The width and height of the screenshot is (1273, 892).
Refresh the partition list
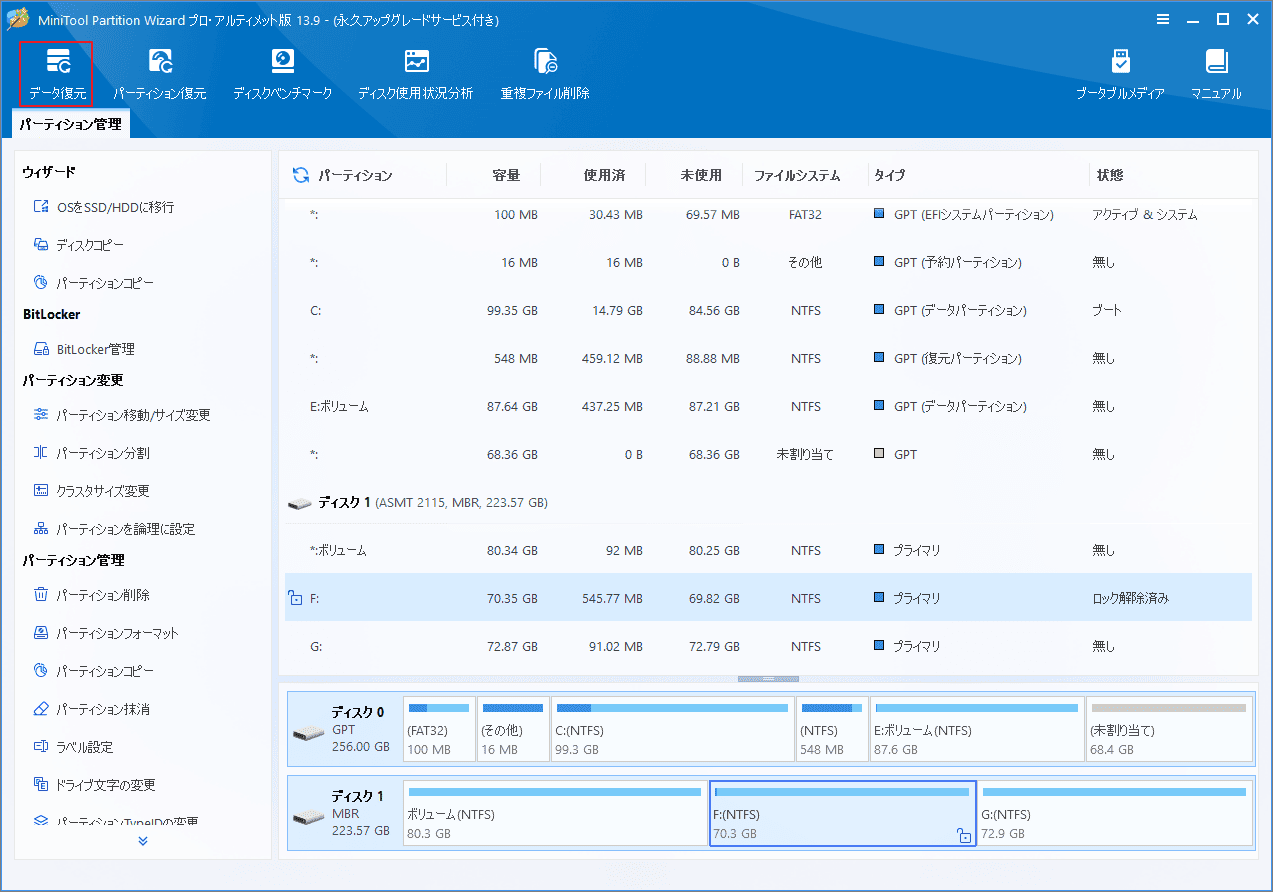(300, 175)
